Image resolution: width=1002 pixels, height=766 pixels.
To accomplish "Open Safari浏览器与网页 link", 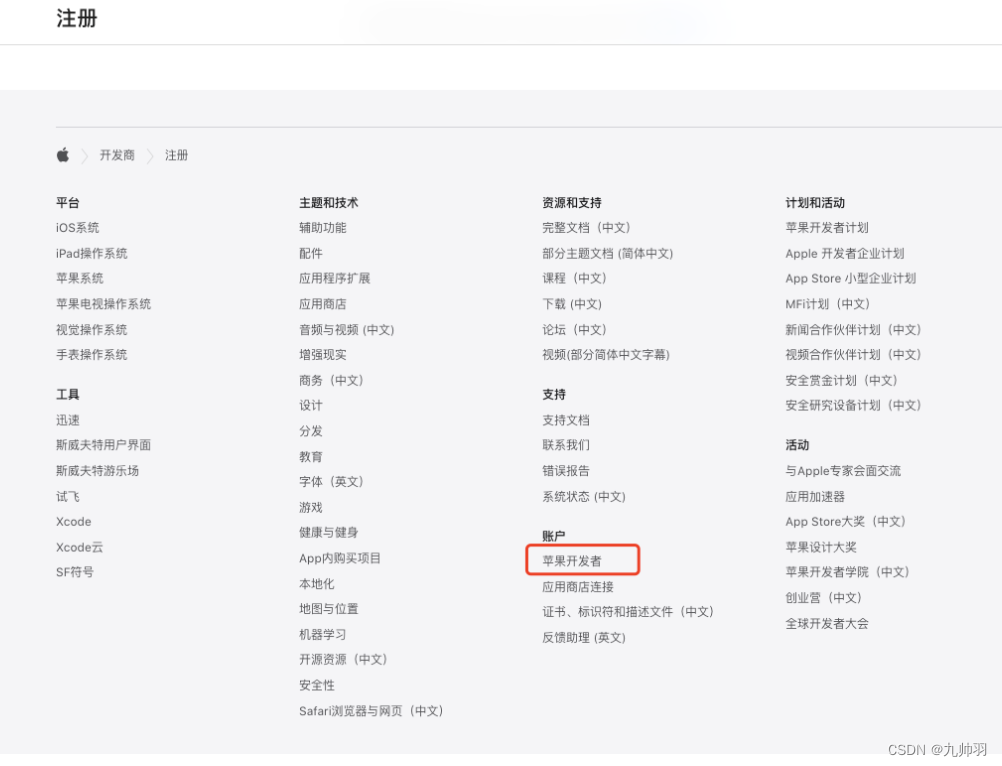I will coord(371,711).
